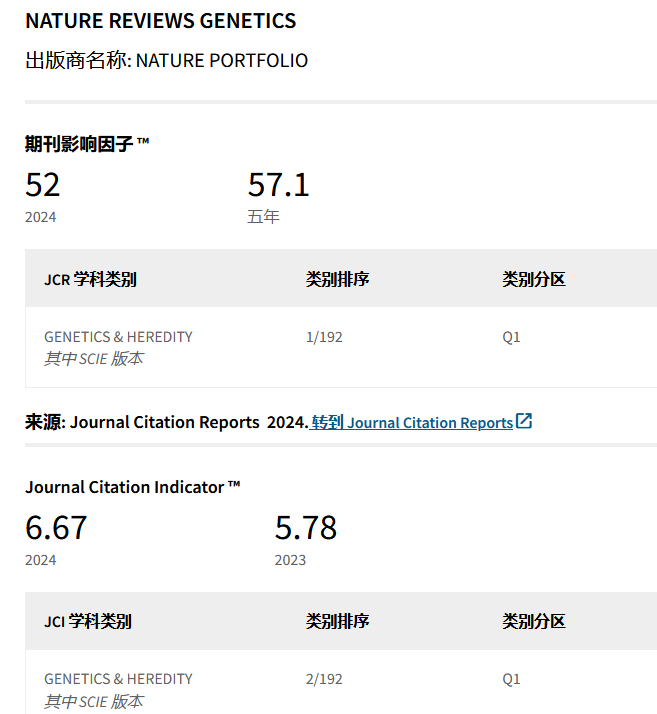Click the 2024 impact factor value 52
The height and width of the screenshot is (714, 657).
[43, 185]
